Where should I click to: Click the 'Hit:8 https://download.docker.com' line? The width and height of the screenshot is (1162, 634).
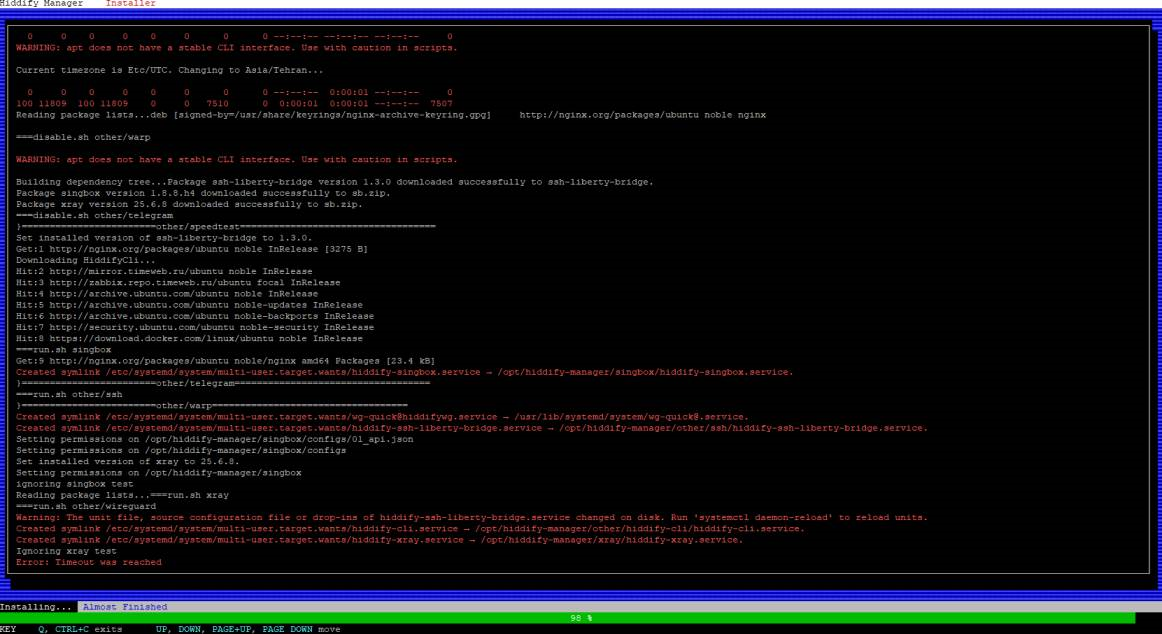point(189,338)
